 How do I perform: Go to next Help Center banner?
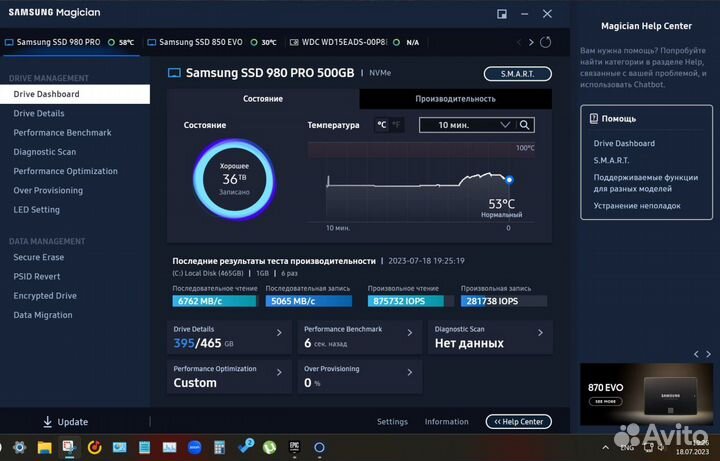click(x=709, y=354)
